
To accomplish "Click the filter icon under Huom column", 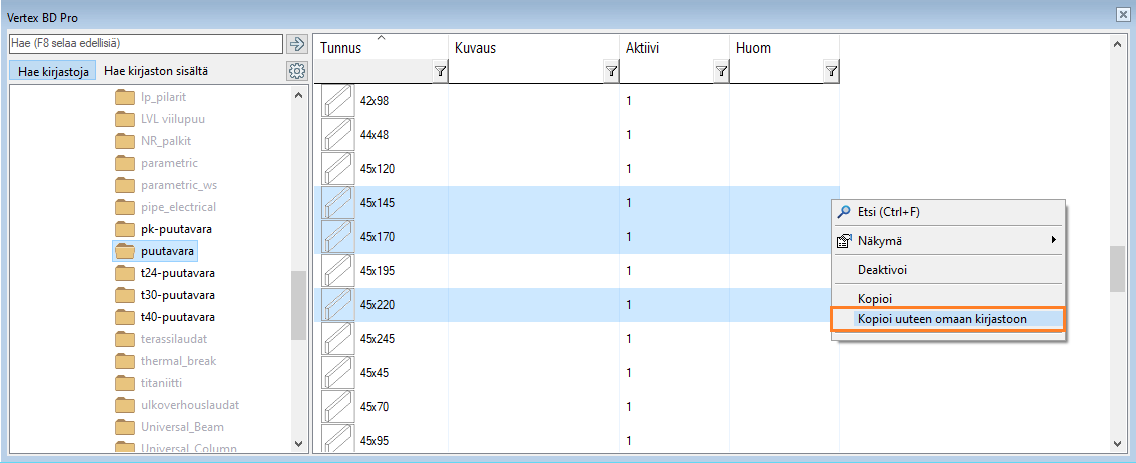I will tap(831, 71).
